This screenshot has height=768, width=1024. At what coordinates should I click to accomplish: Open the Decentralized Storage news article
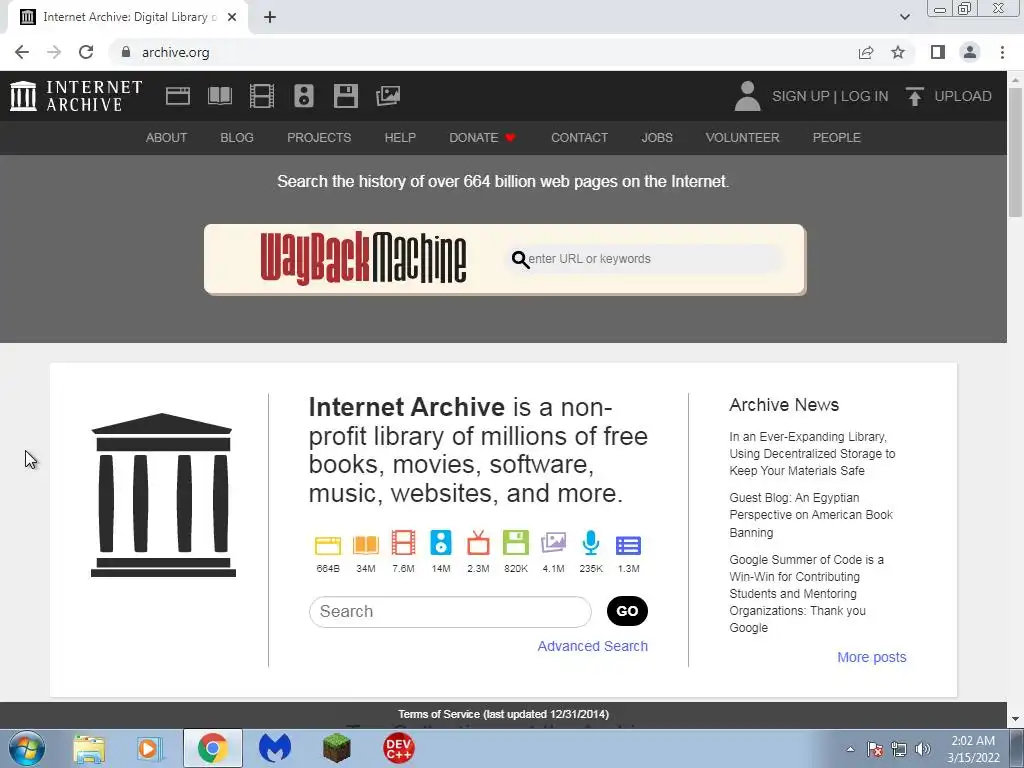[x=812, y=453]
